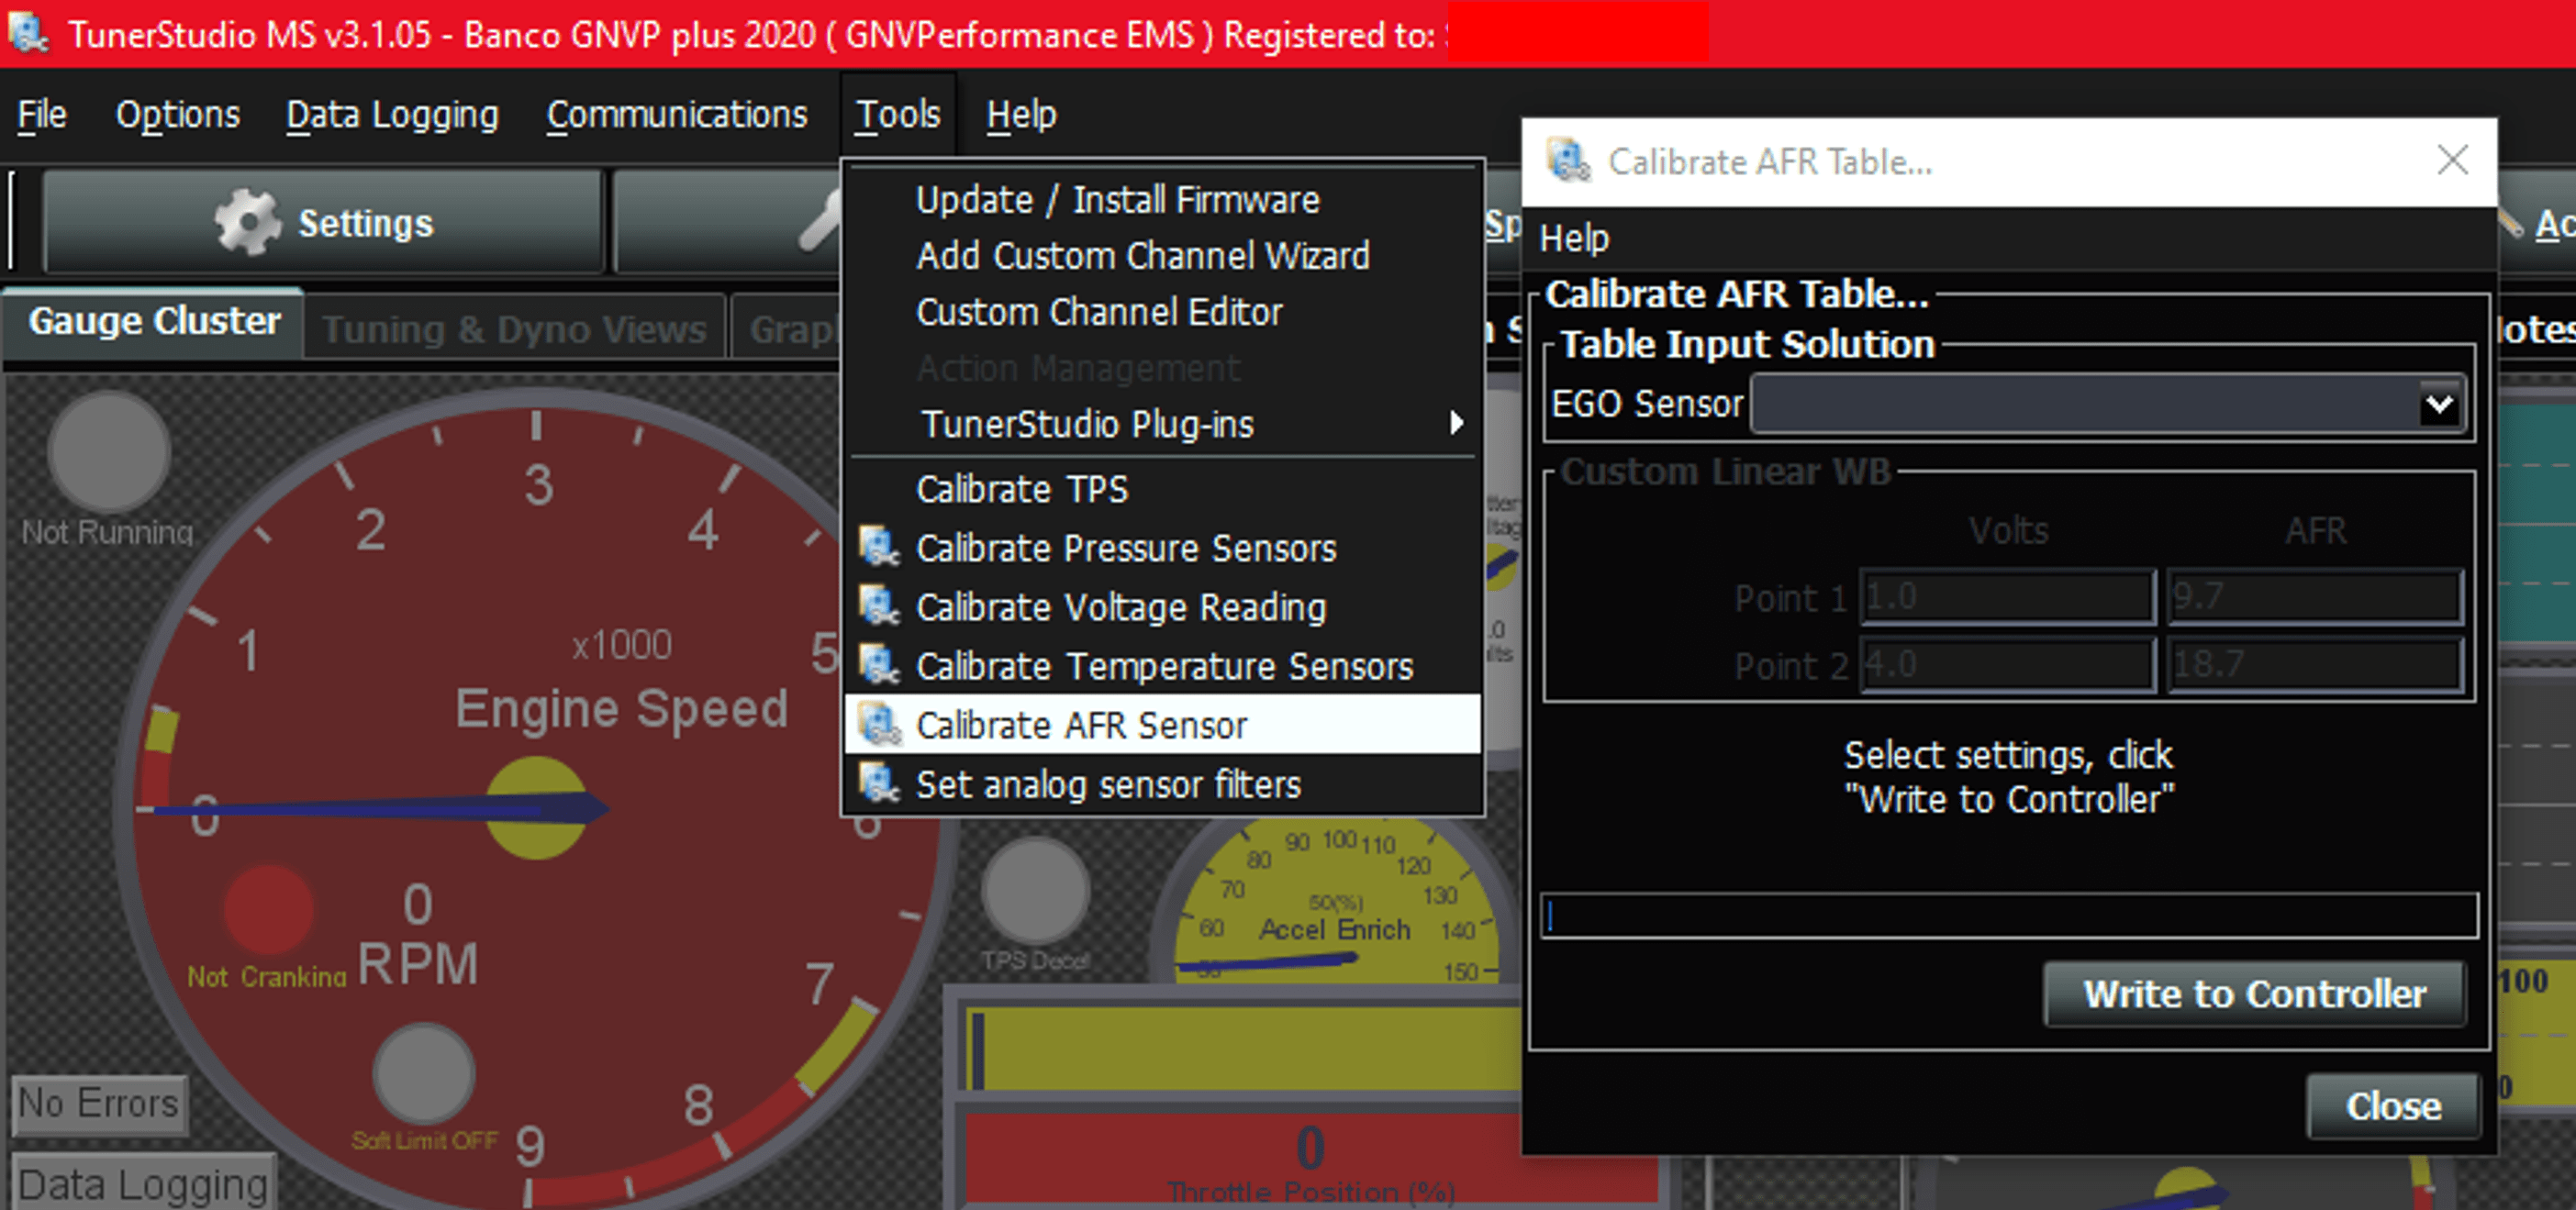This screenshot has height=1210, width=2576.
Task: Open the EGO Sensor dropdown
Action: 2108,404
